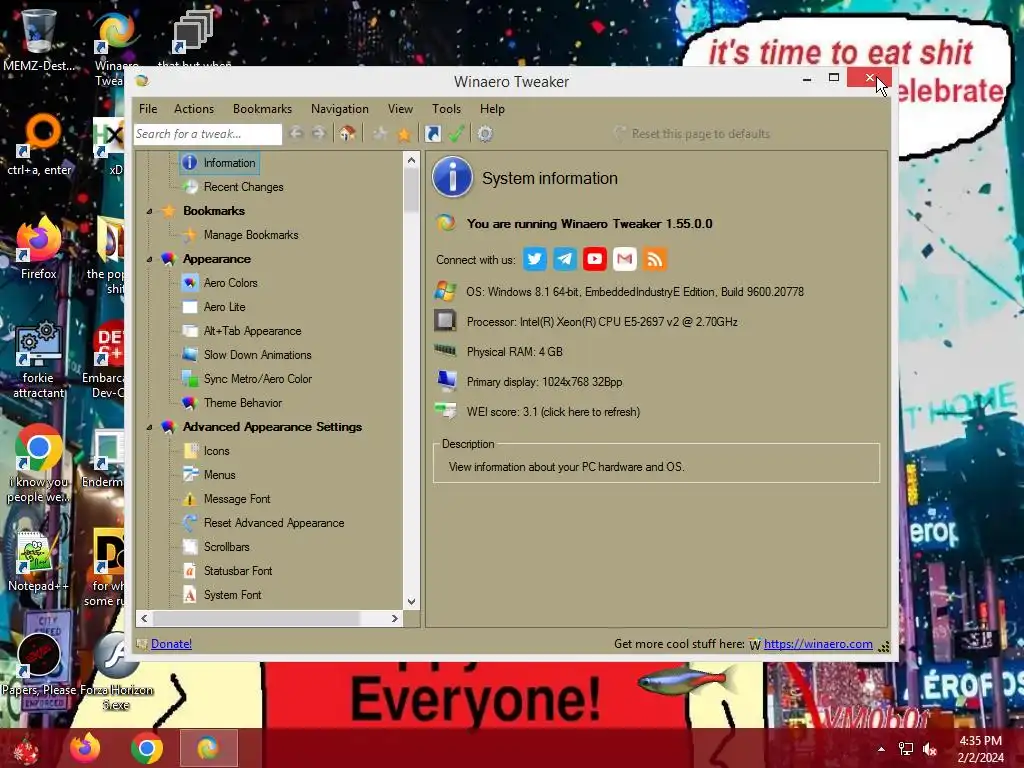Click the Donate! link
Image resolution: width=1024 pixels, height=768 pixels.
pos(171,644)
